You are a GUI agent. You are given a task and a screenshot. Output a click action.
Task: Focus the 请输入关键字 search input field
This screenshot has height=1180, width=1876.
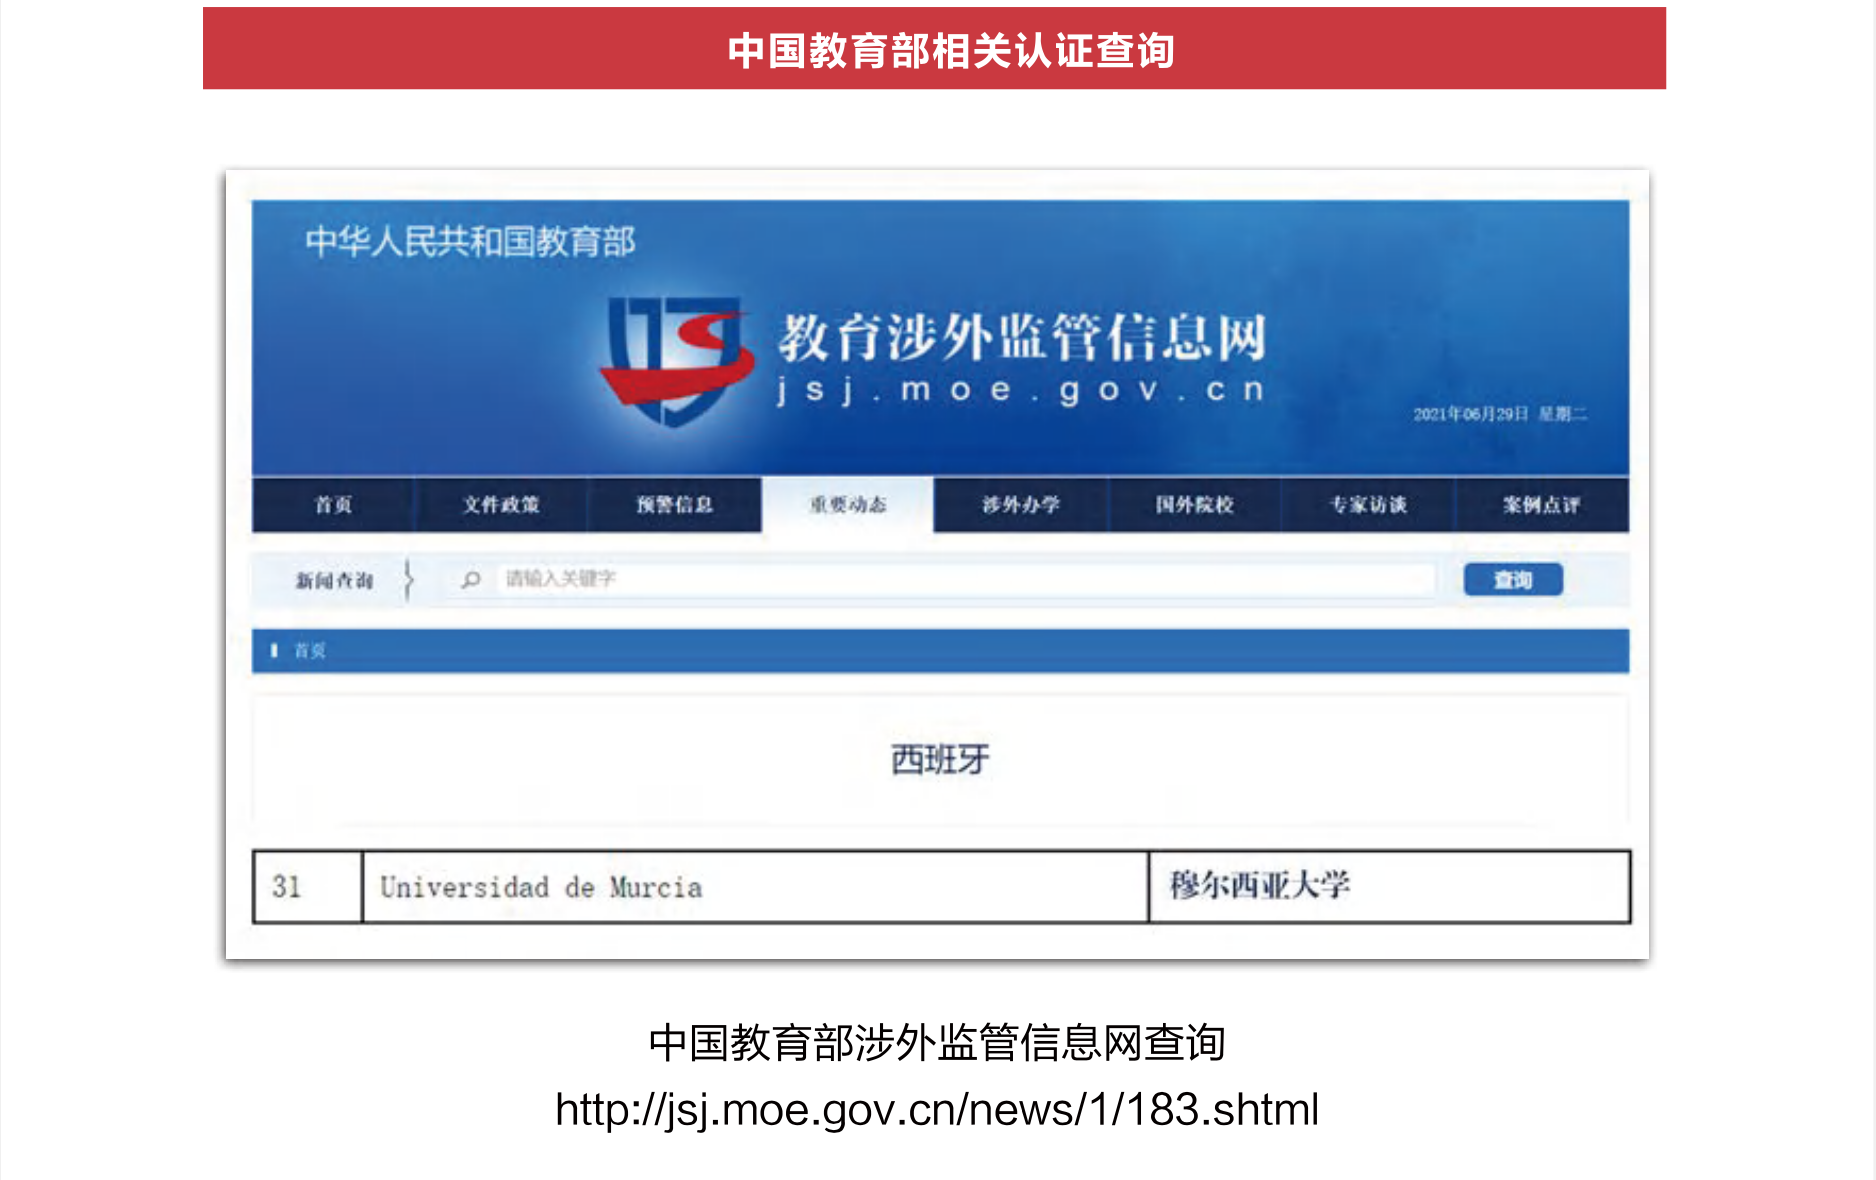[x=965, y=579]
